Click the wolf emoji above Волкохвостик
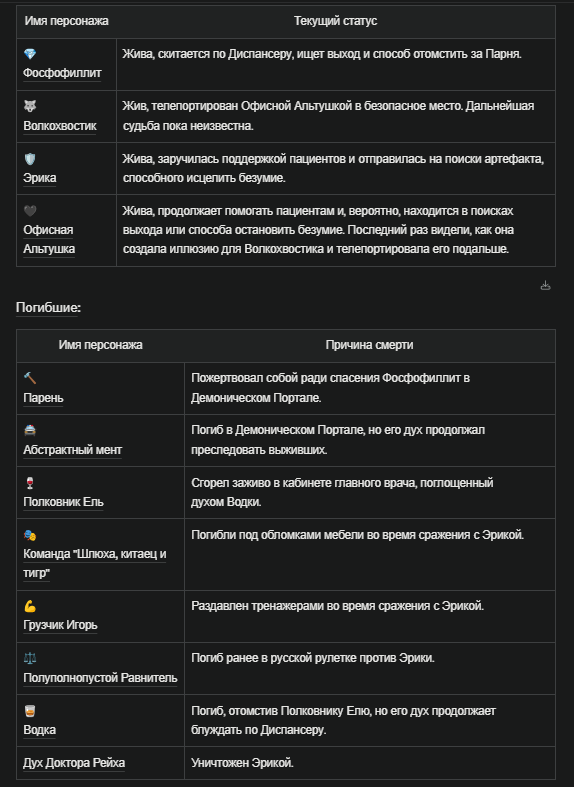Viewport: 574px width, 787px height. click(x=30, y=106)
